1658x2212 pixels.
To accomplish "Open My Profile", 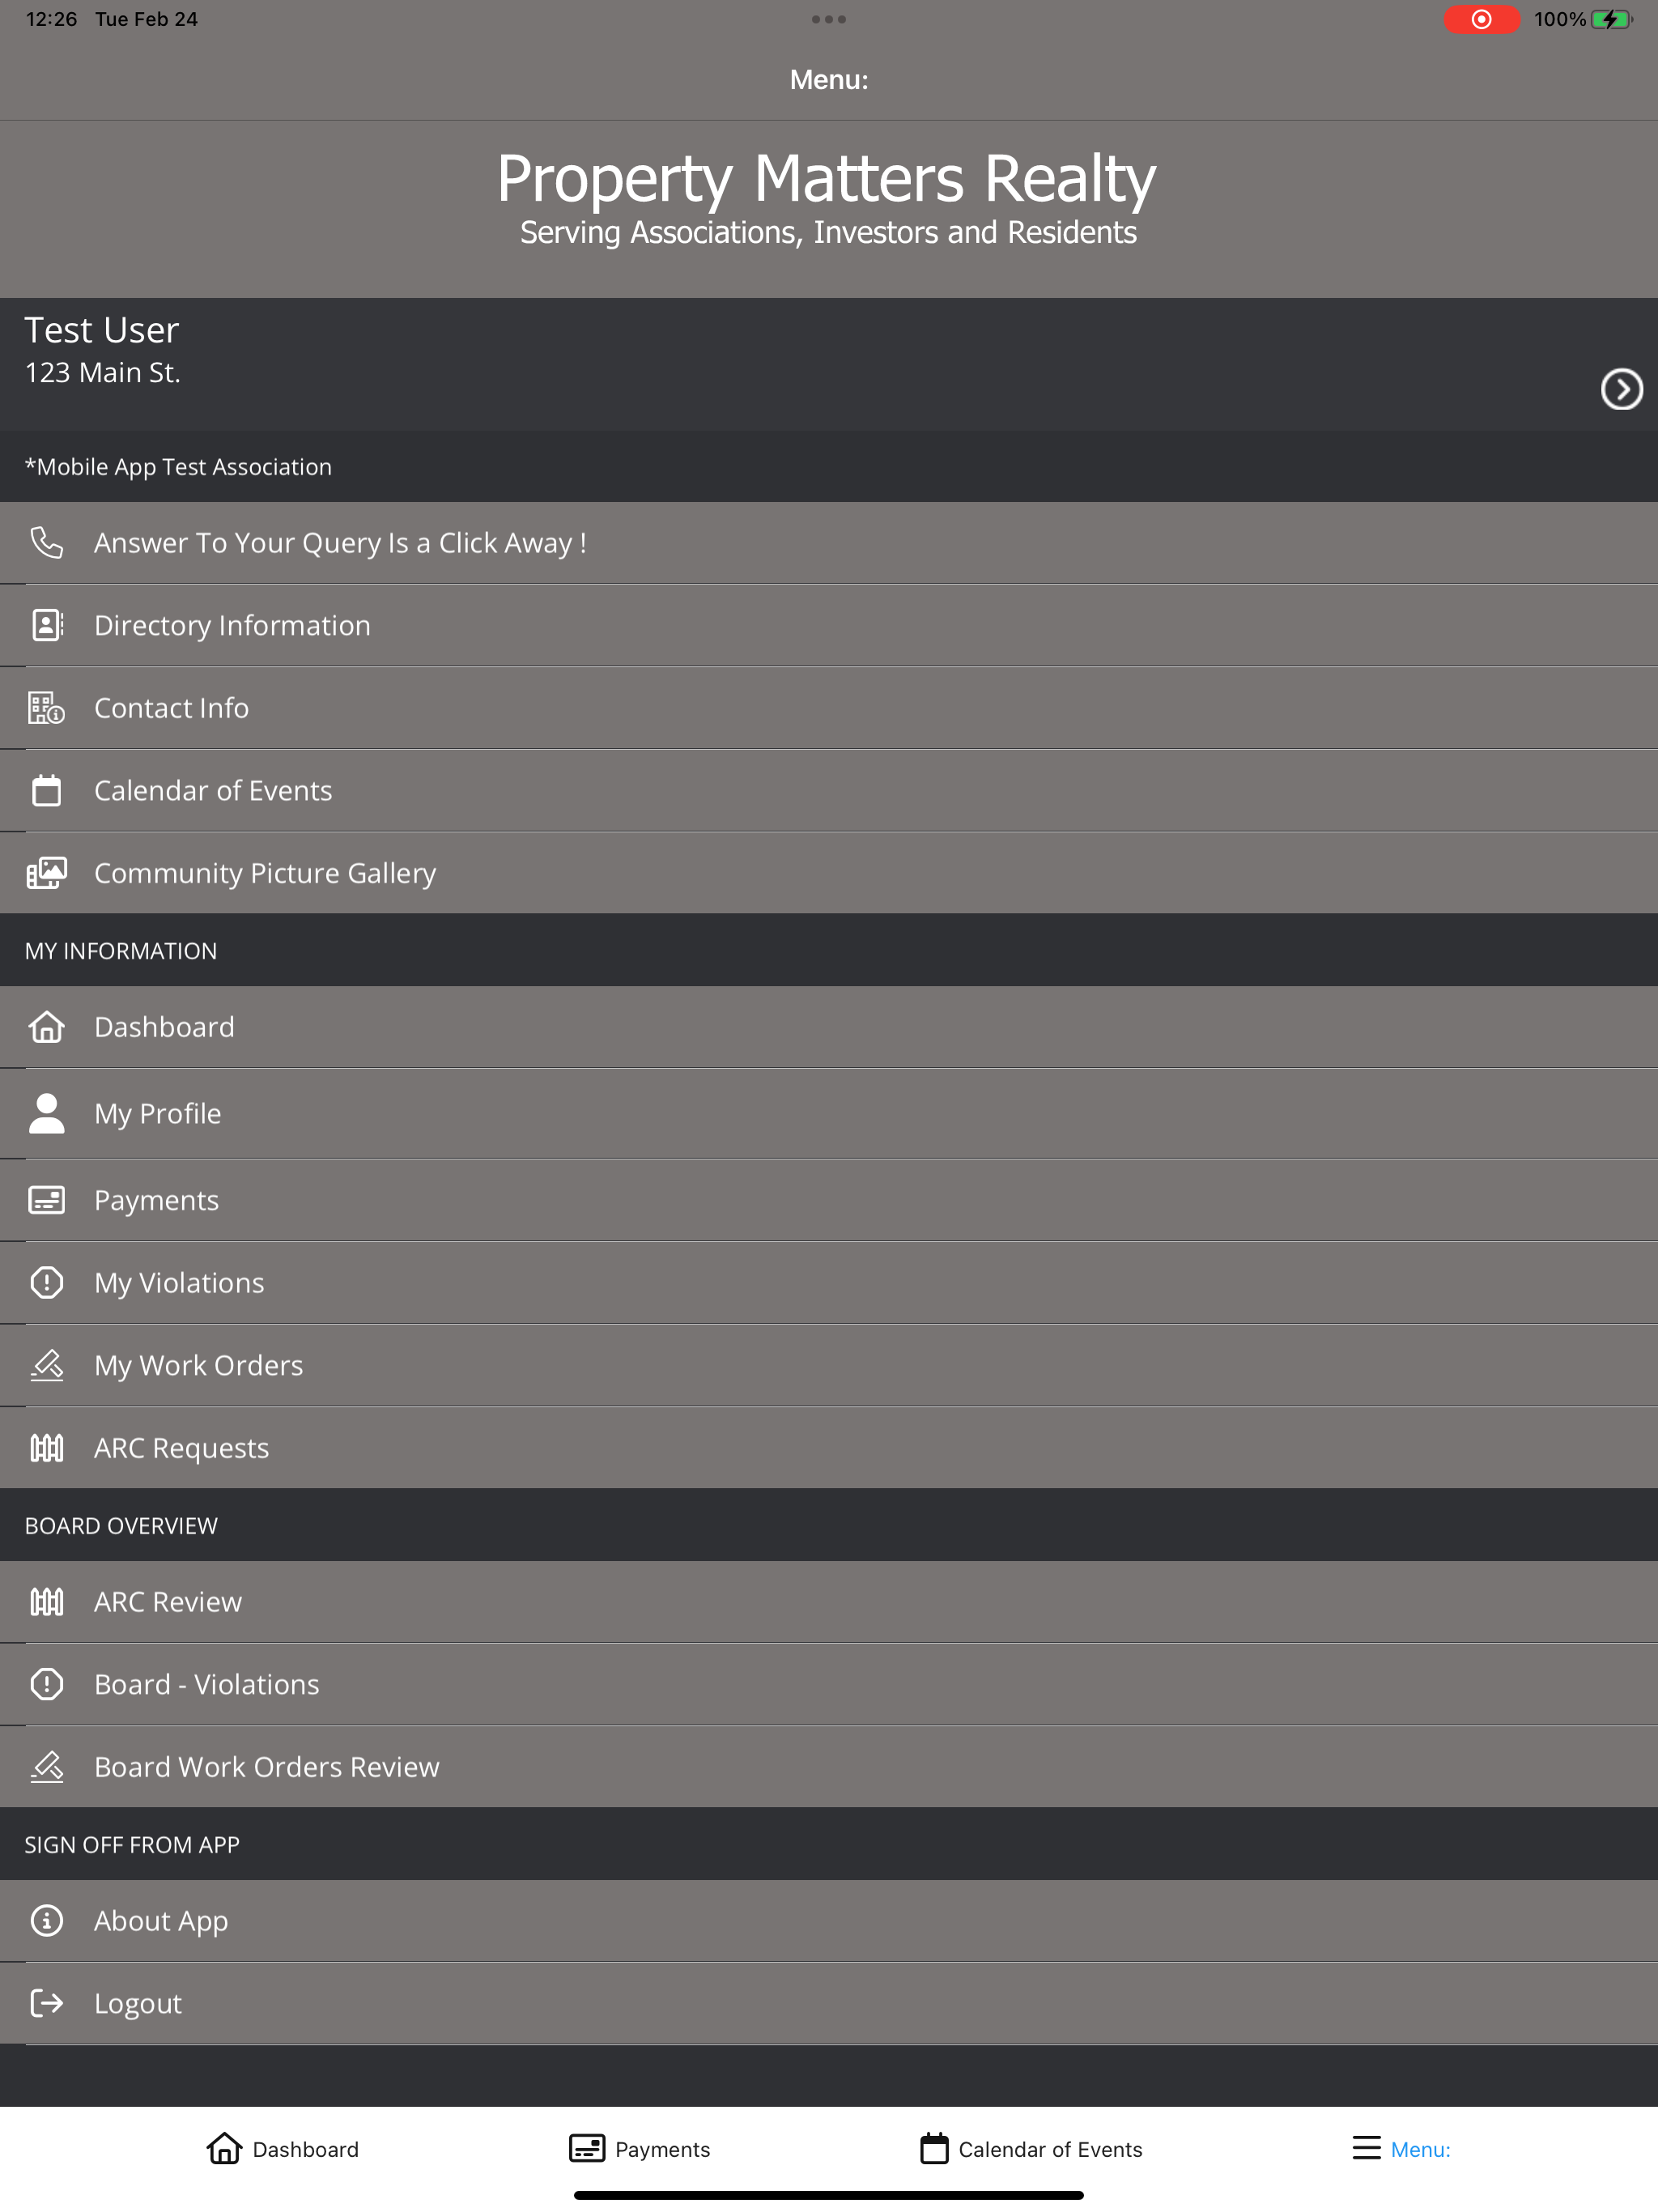I will (x=829, y=1113).
